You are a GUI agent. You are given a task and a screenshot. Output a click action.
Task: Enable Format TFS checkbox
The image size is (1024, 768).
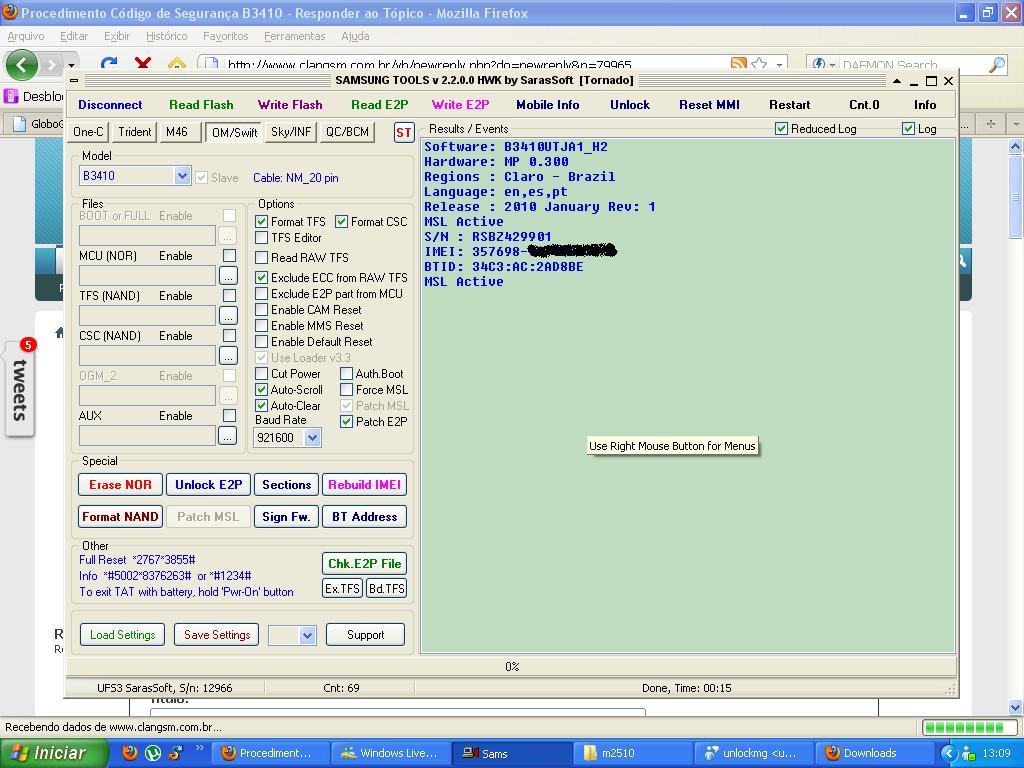261,222
